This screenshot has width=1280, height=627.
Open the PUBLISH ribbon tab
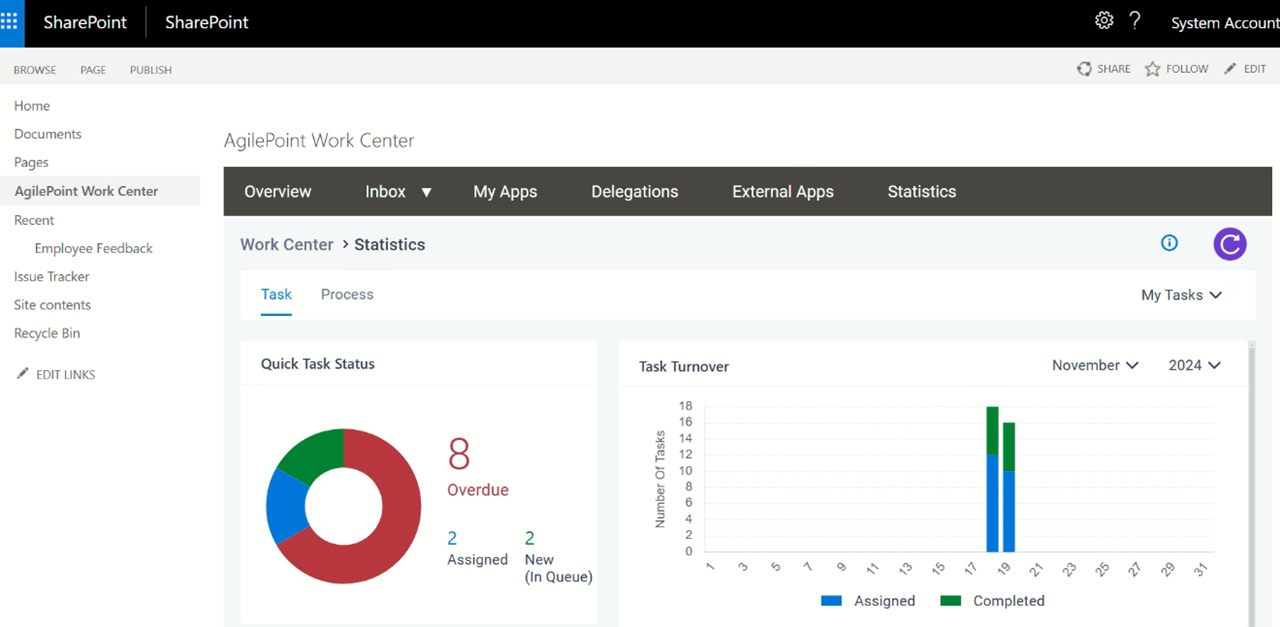[x=151, y=70]
